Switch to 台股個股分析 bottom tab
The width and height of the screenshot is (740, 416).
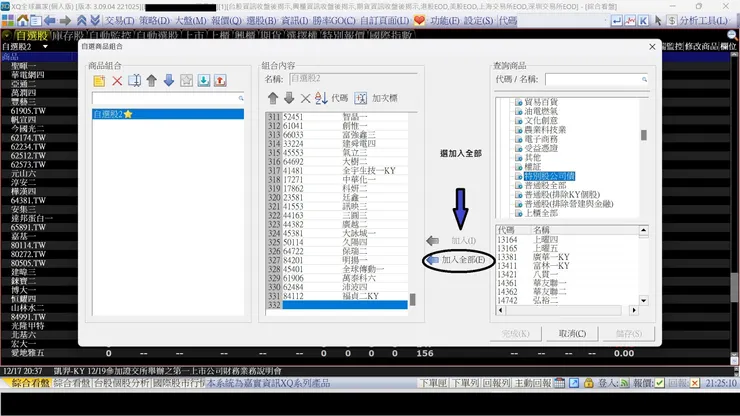[122, 383]
